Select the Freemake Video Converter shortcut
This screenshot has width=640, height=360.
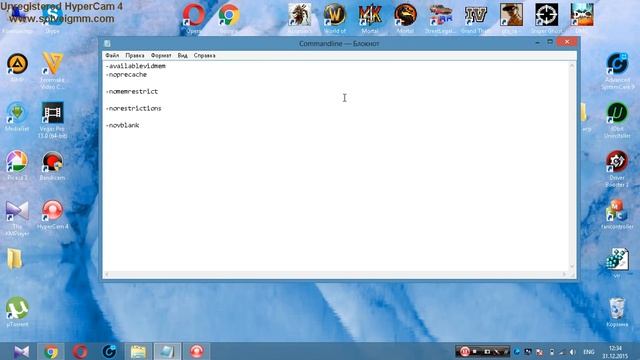tap(52, 71)
